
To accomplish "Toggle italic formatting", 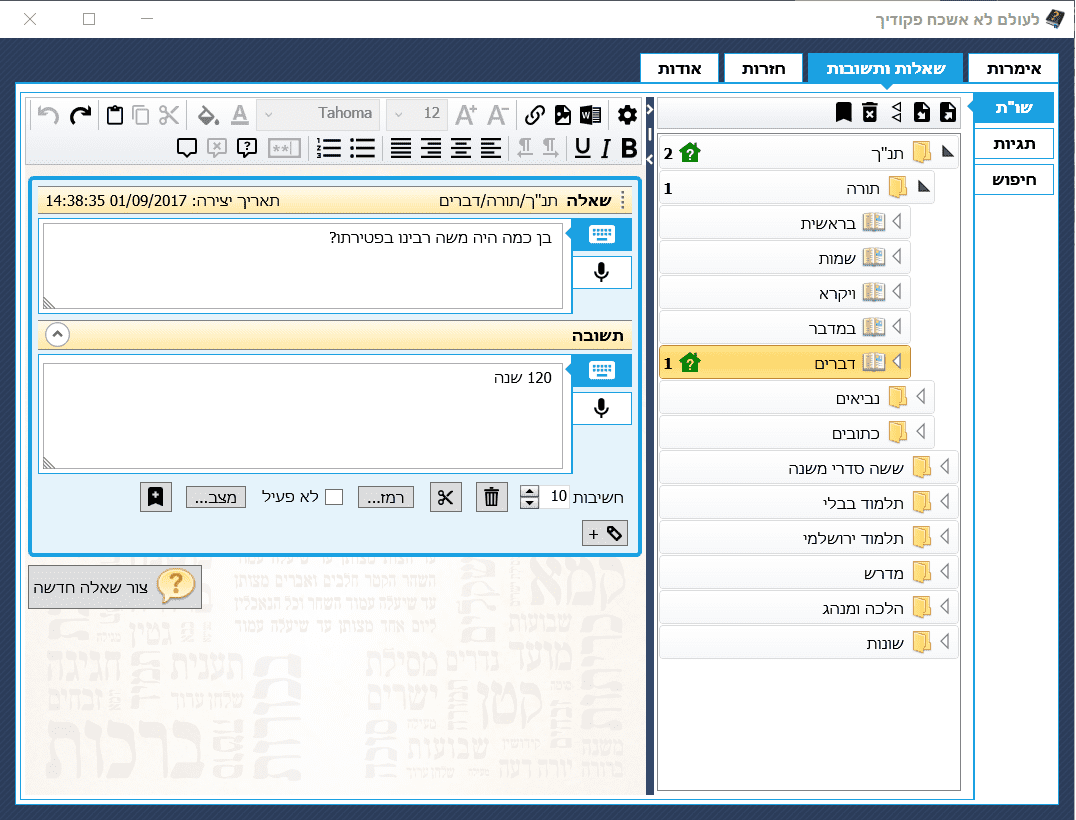I will (x=605, y=148).
